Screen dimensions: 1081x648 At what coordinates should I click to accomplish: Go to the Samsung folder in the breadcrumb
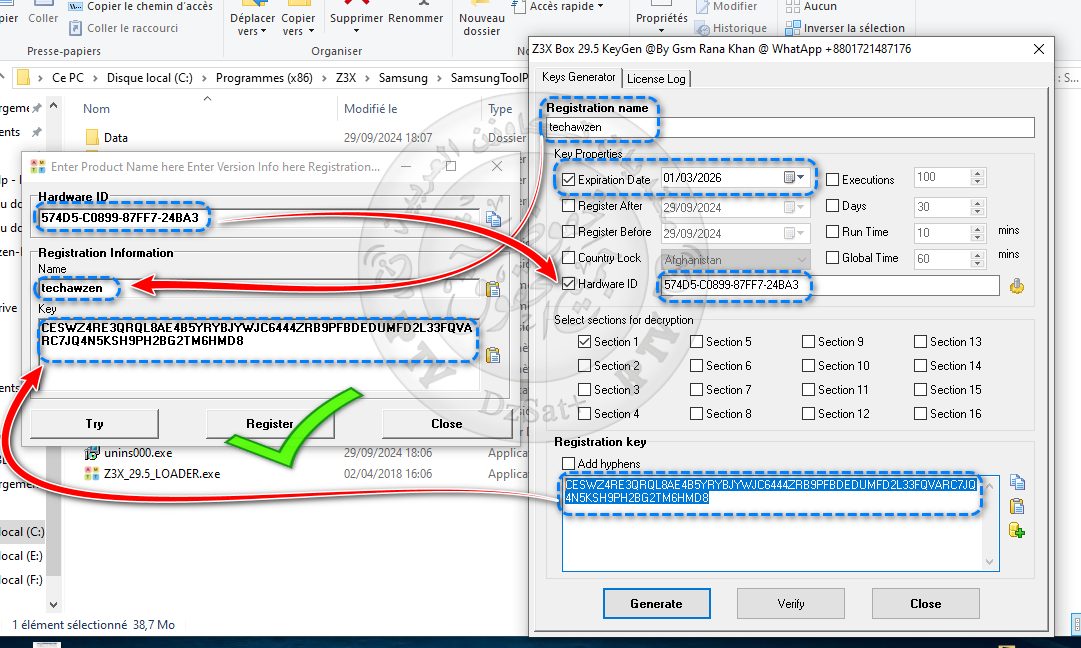tap(403, 78)
